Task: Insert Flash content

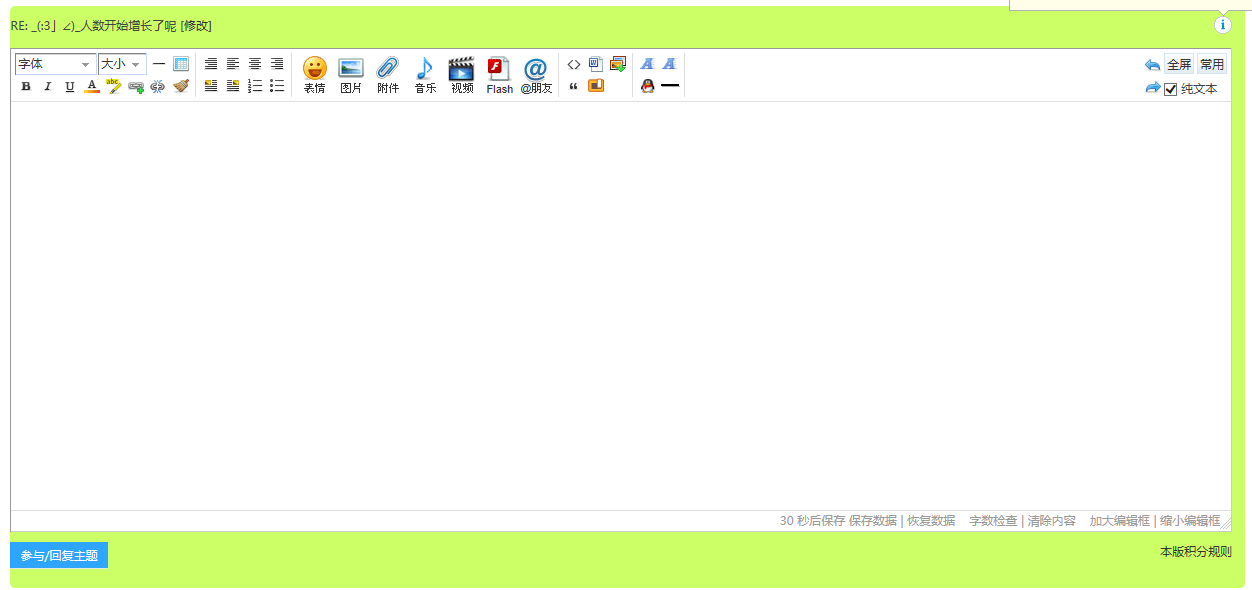Action: tap(499, 75)
